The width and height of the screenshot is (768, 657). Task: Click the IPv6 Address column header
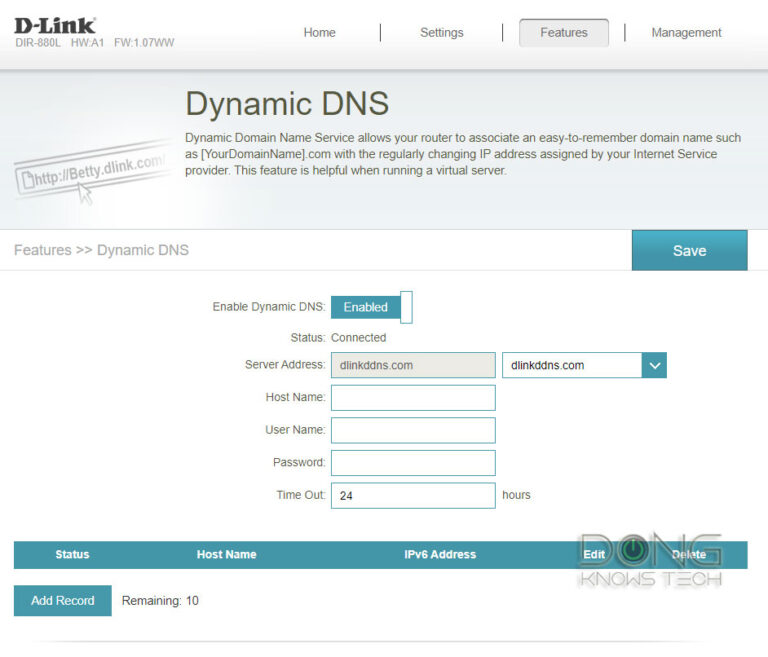(x=440, y=555)
